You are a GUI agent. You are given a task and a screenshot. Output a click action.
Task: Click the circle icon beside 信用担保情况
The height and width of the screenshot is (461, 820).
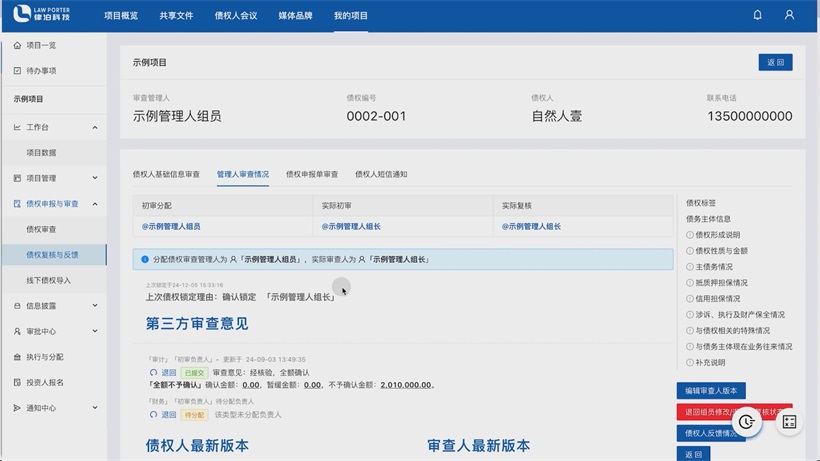(x=690, y=299)
